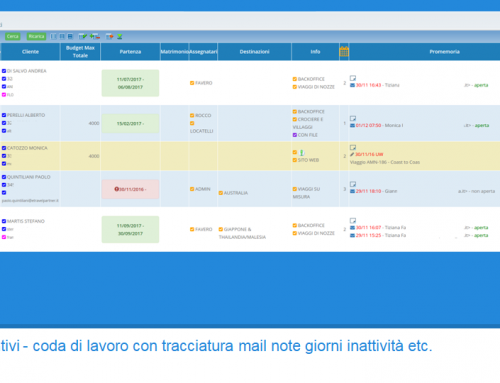Click the Destinazioni column header
This screenshot has width=500, height=383.
[255, 52]
